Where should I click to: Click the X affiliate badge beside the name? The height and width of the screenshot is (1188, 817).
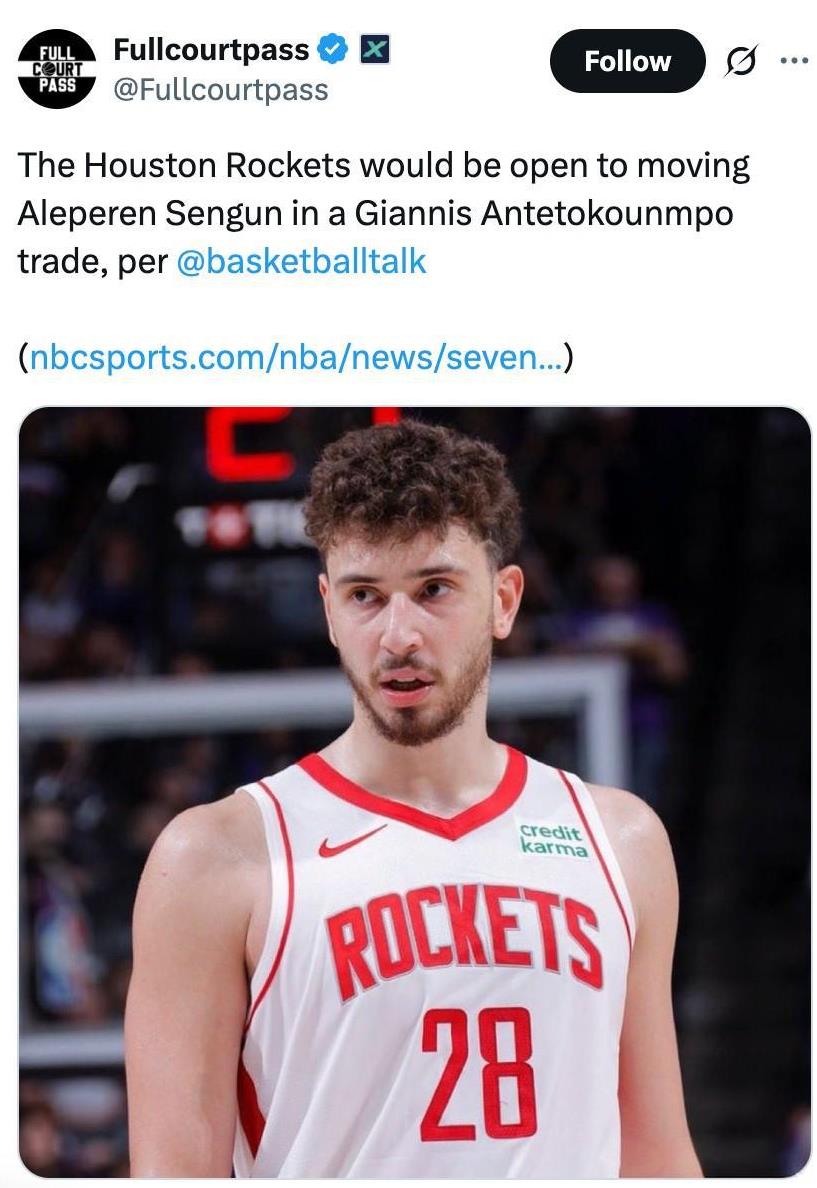pos(374,49)
